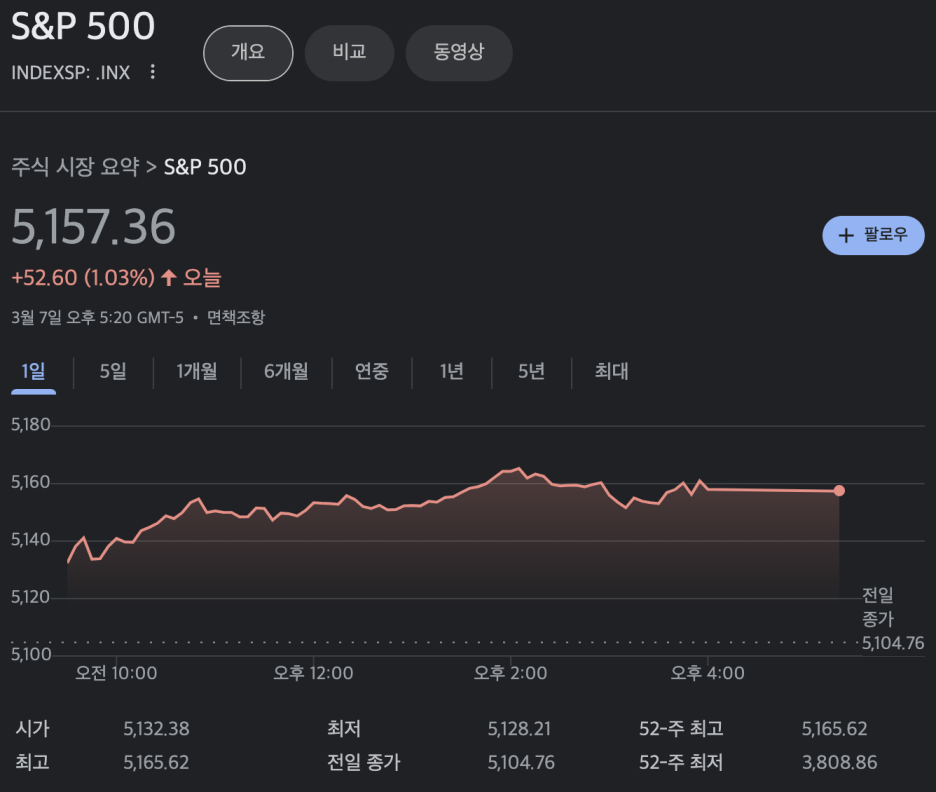
Task: Click the 3월 7일 오후 5:20 GMT-5 timestamp
Action: click(97, 317)
